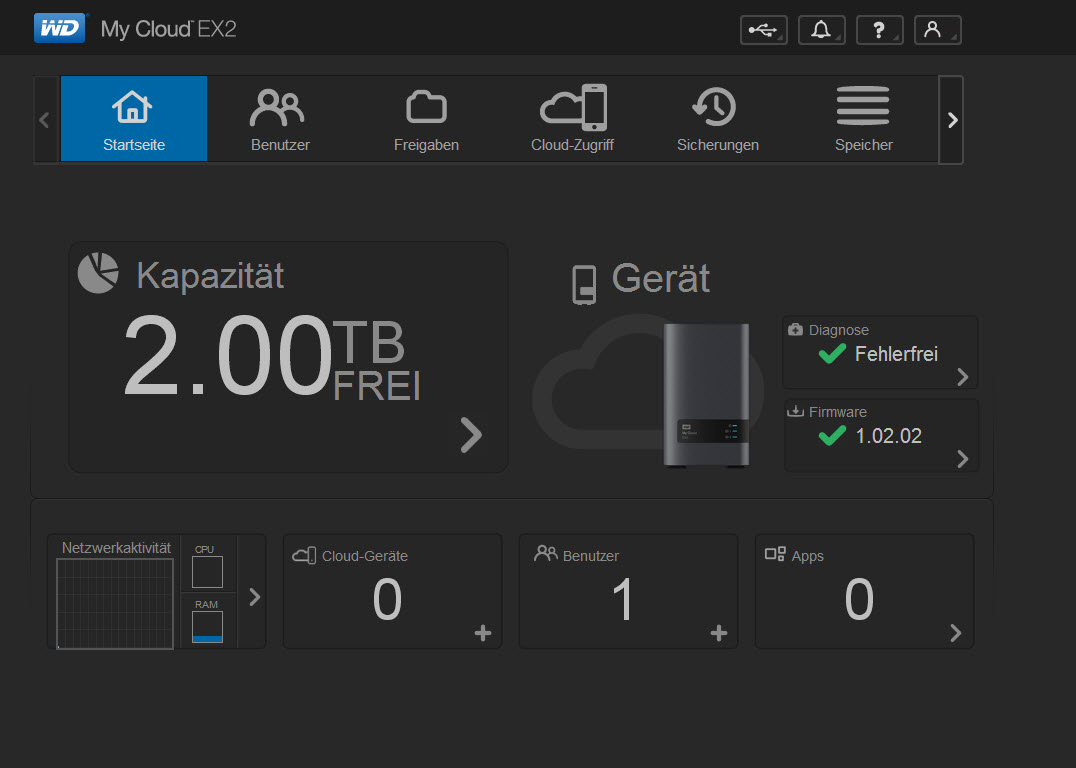Open the Benutzer tab
Viewport: 1076px width, 768px height.
(x=280, y=119)
